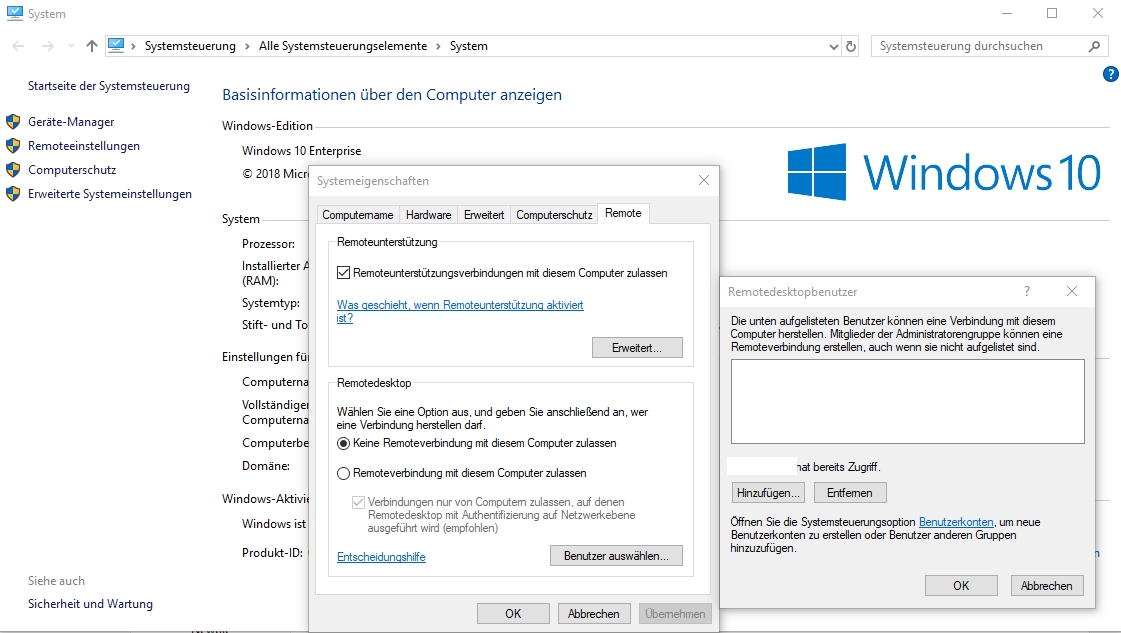Toggle the network level authentication checkbox

pyautogui.click(x=358, y=502)
